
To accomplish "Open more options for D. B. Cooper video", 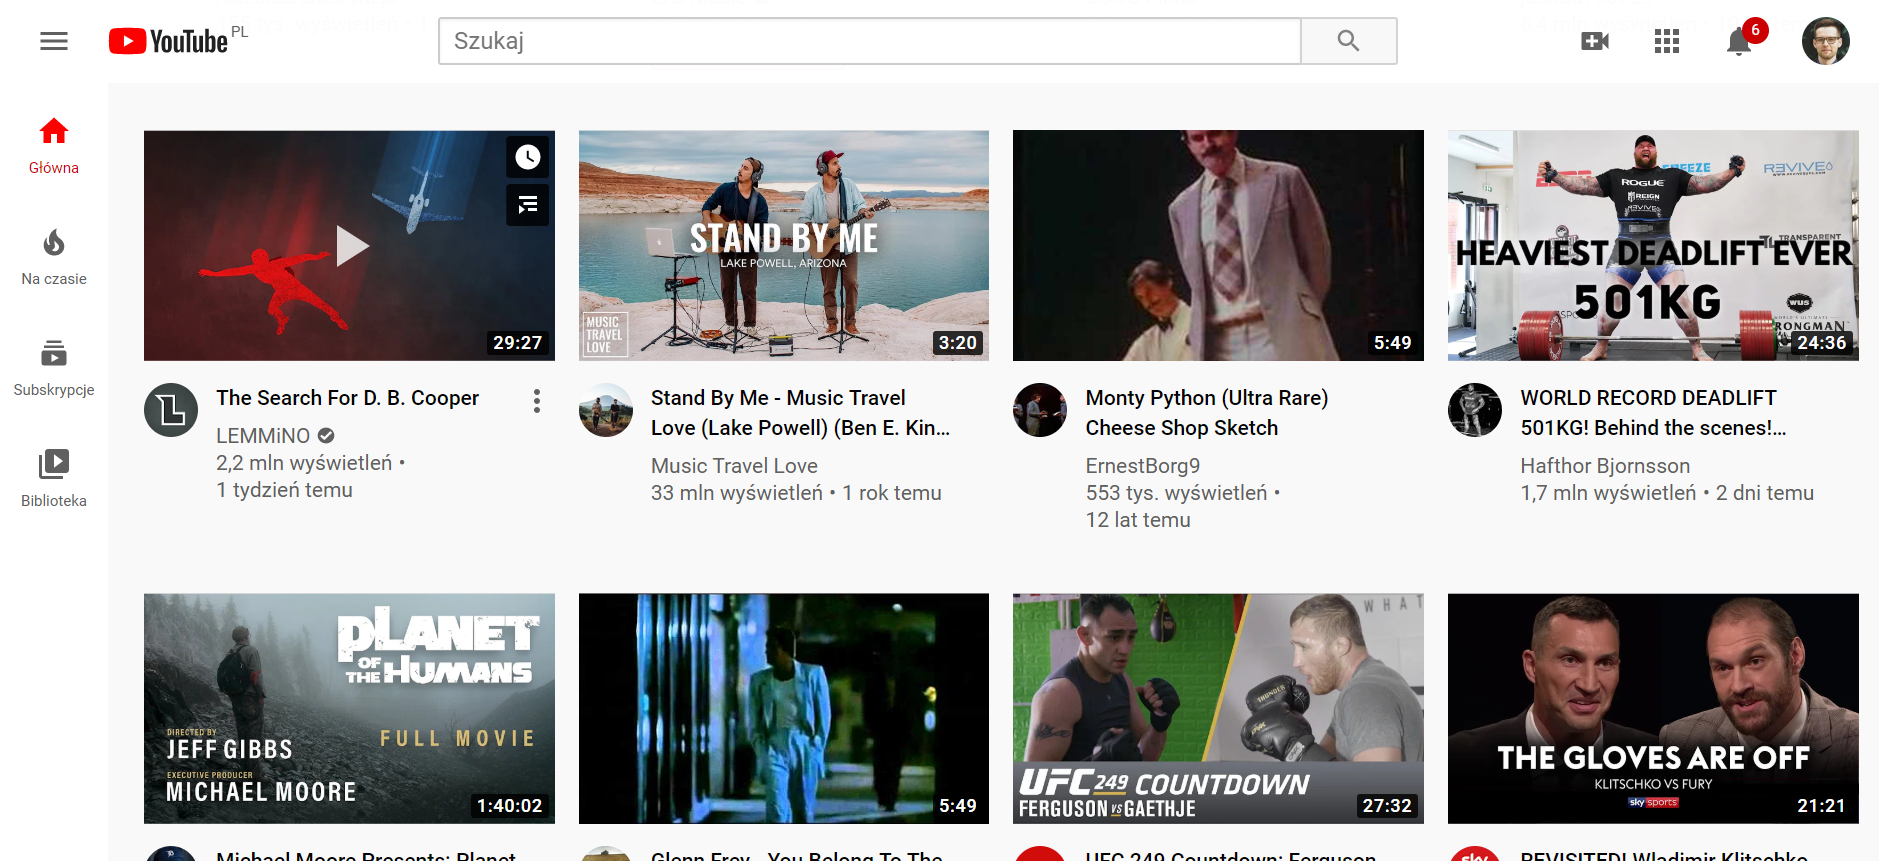I will click(537, 401).
